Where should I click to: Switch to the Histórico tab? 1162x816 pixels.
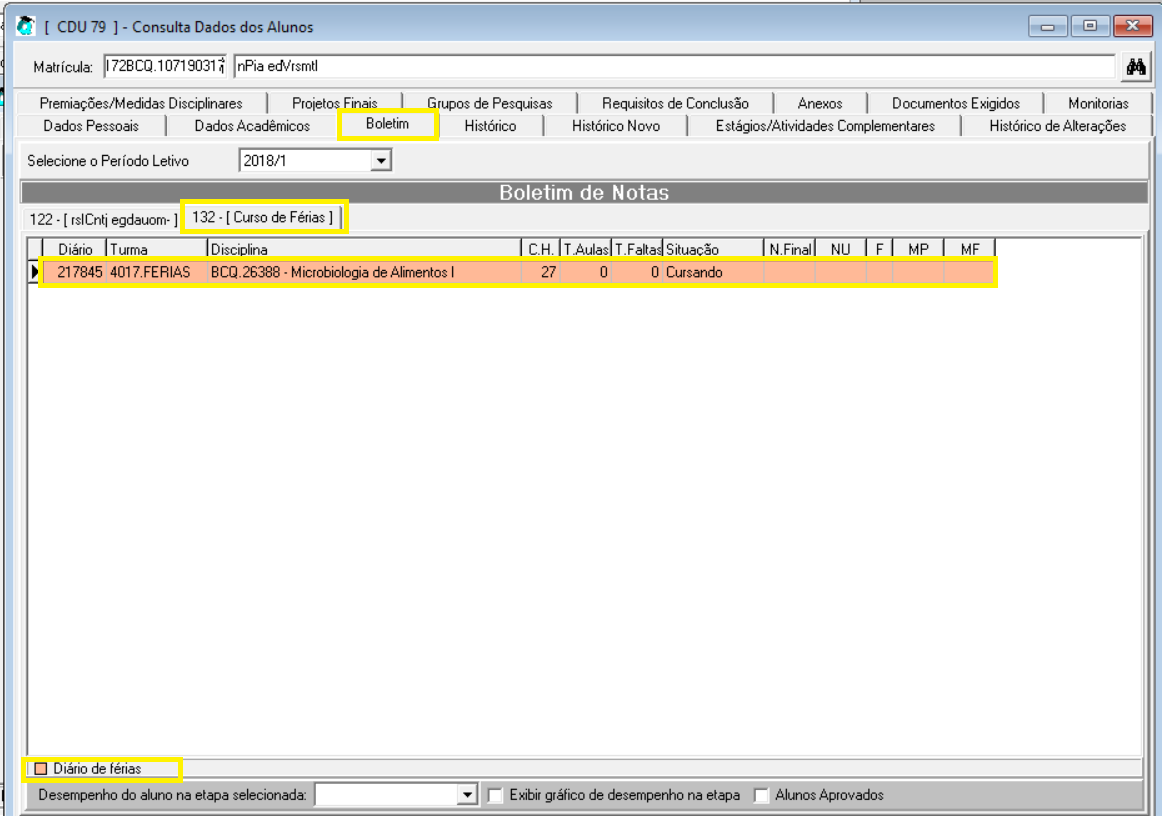(490, 126)
